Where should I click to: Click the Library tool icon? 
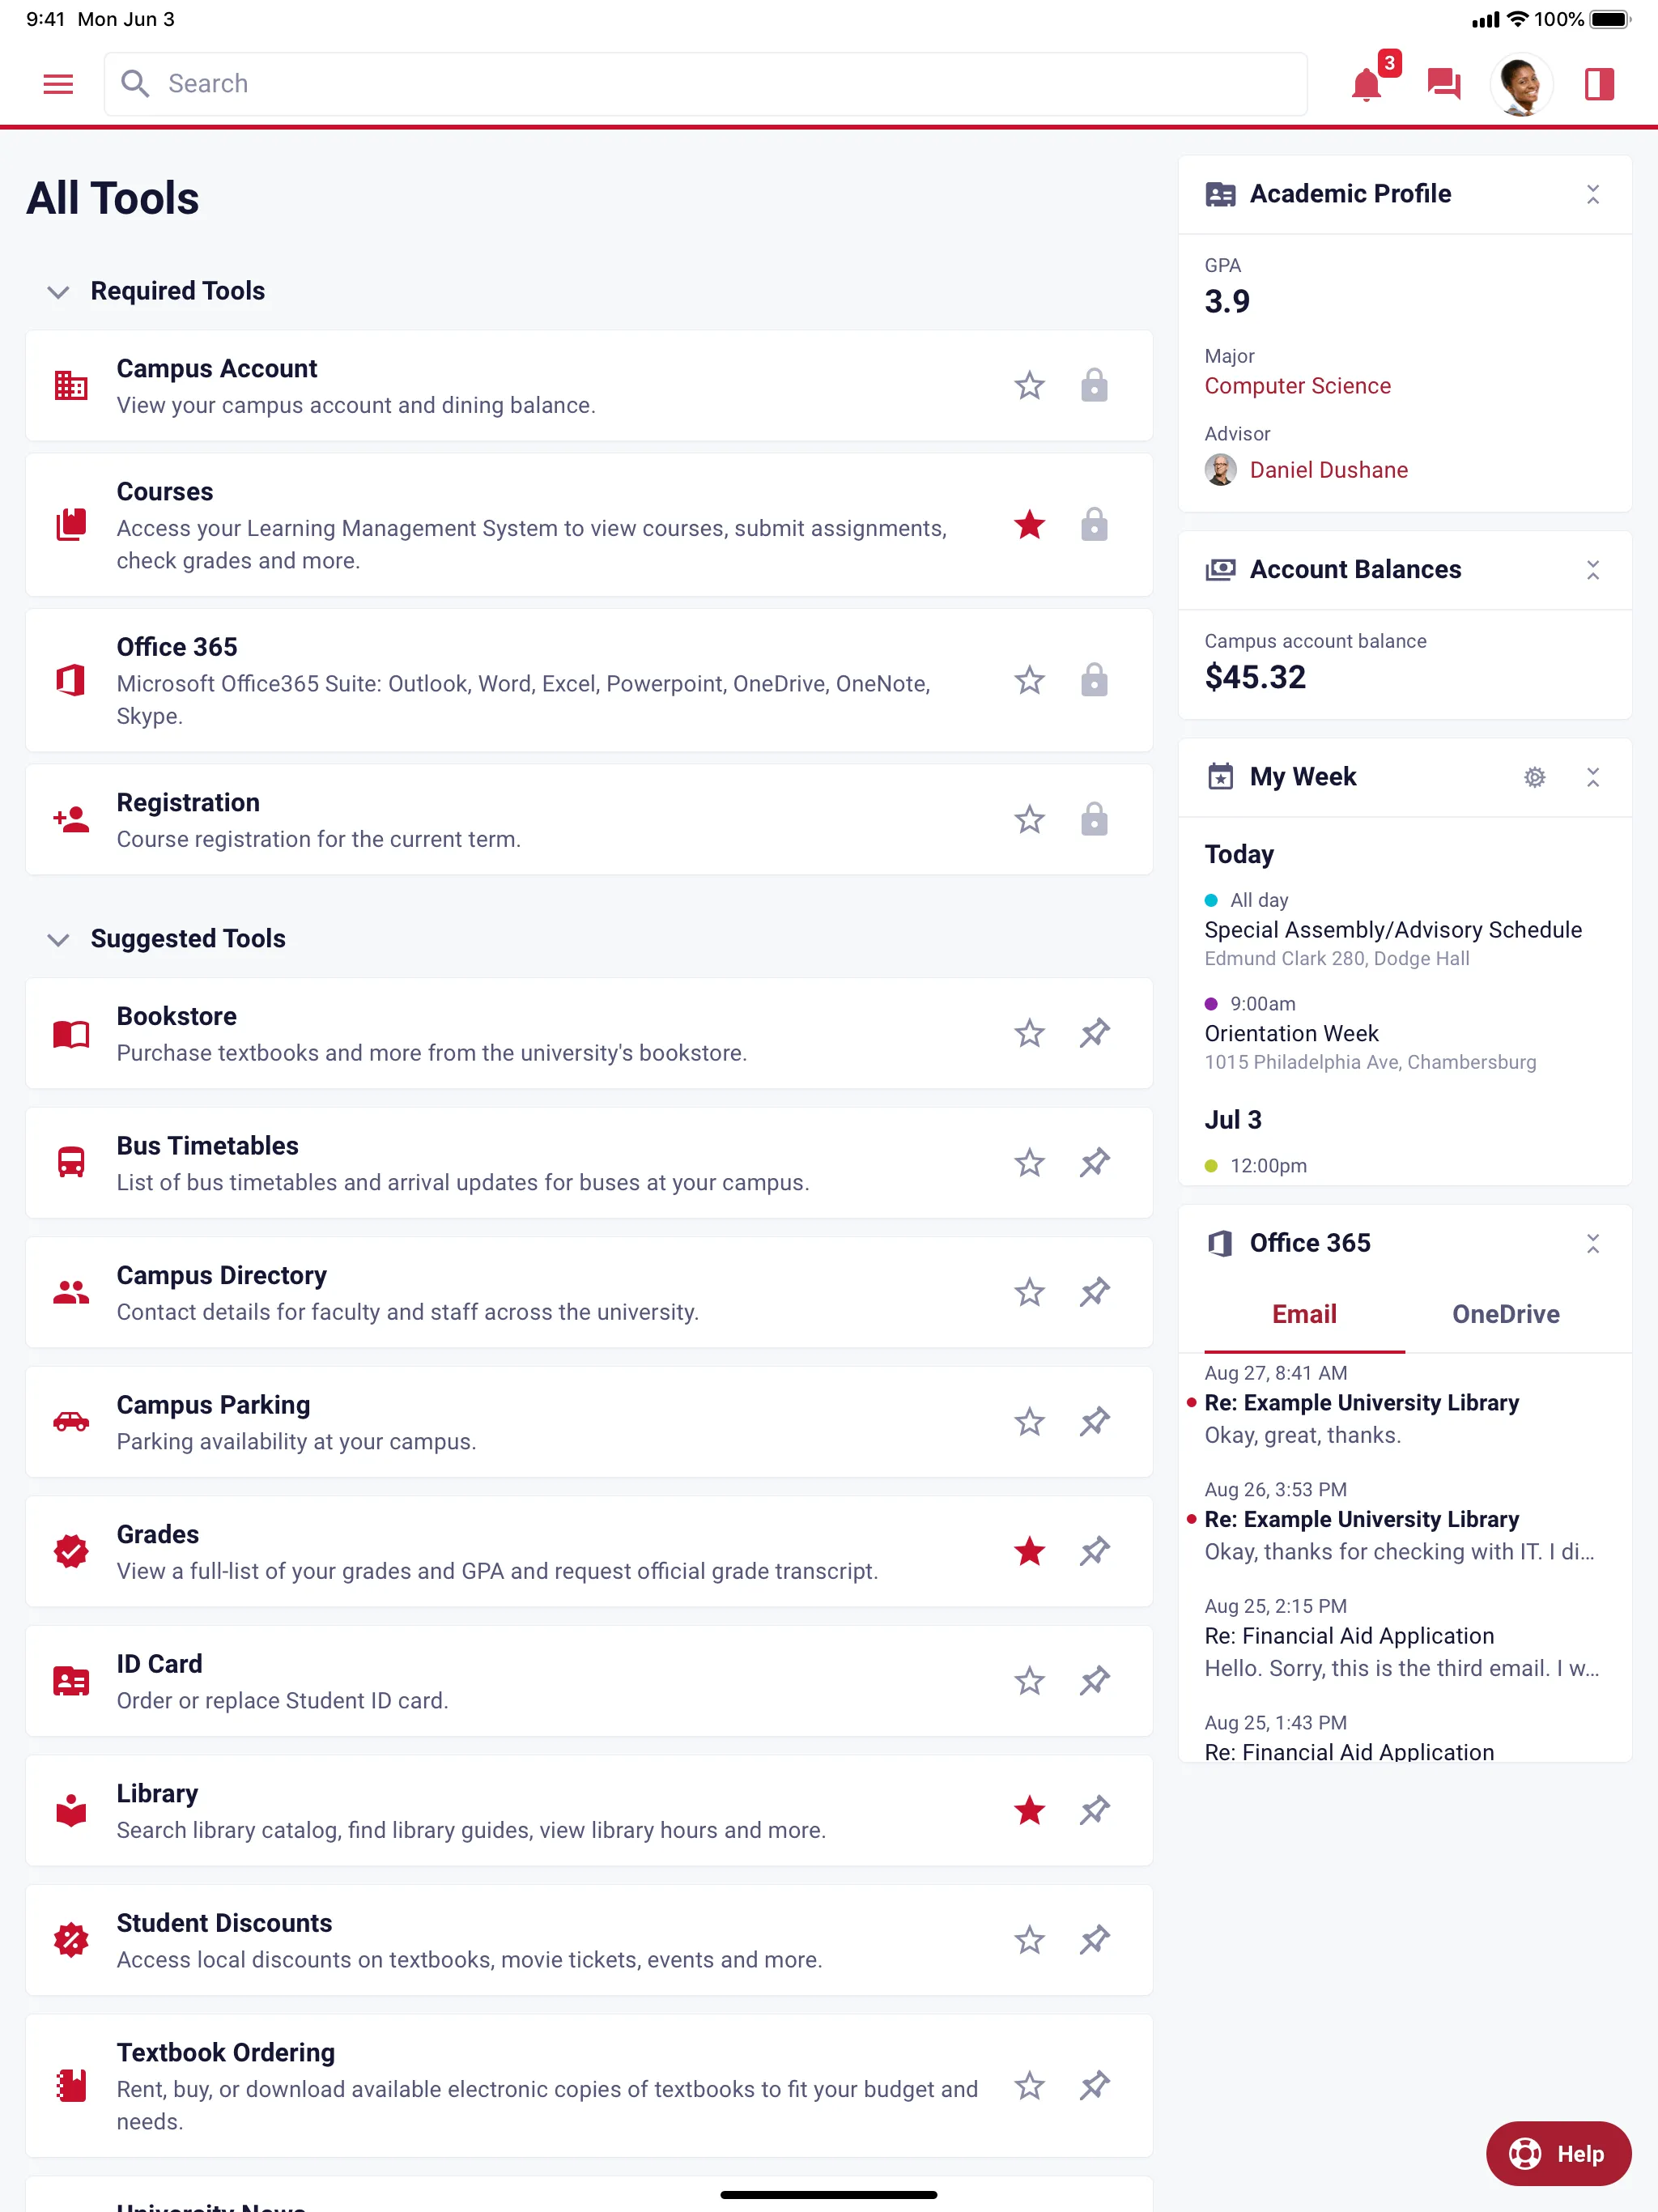(71, 1810)
